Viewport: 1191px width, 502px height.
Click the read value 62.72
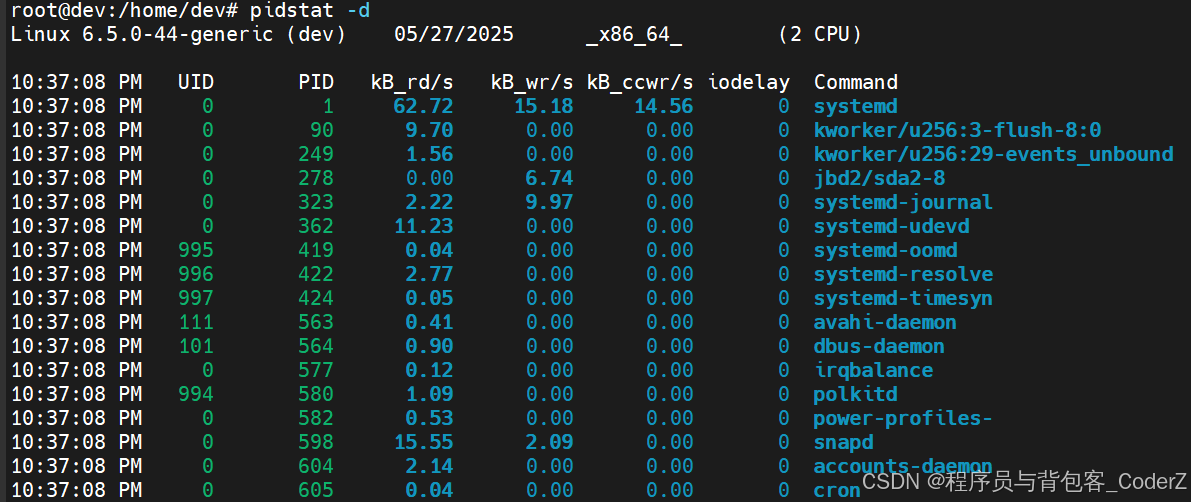point(424,106)
